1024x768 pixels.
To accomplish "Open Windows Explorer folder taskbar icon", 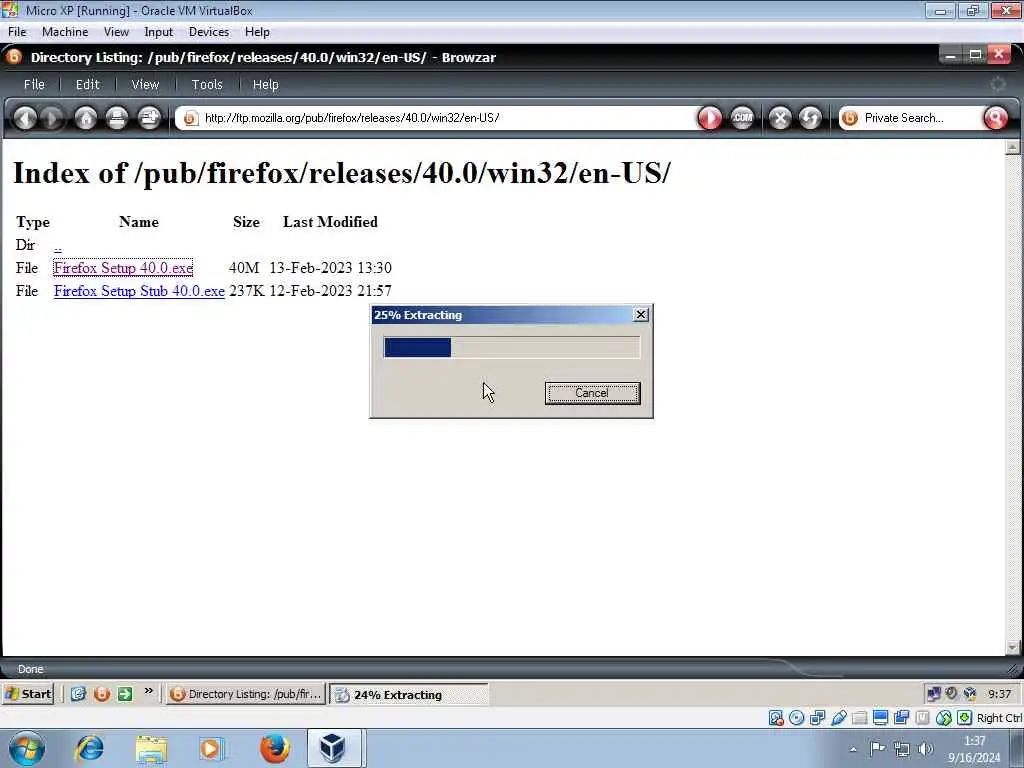I will pos(152,748).
